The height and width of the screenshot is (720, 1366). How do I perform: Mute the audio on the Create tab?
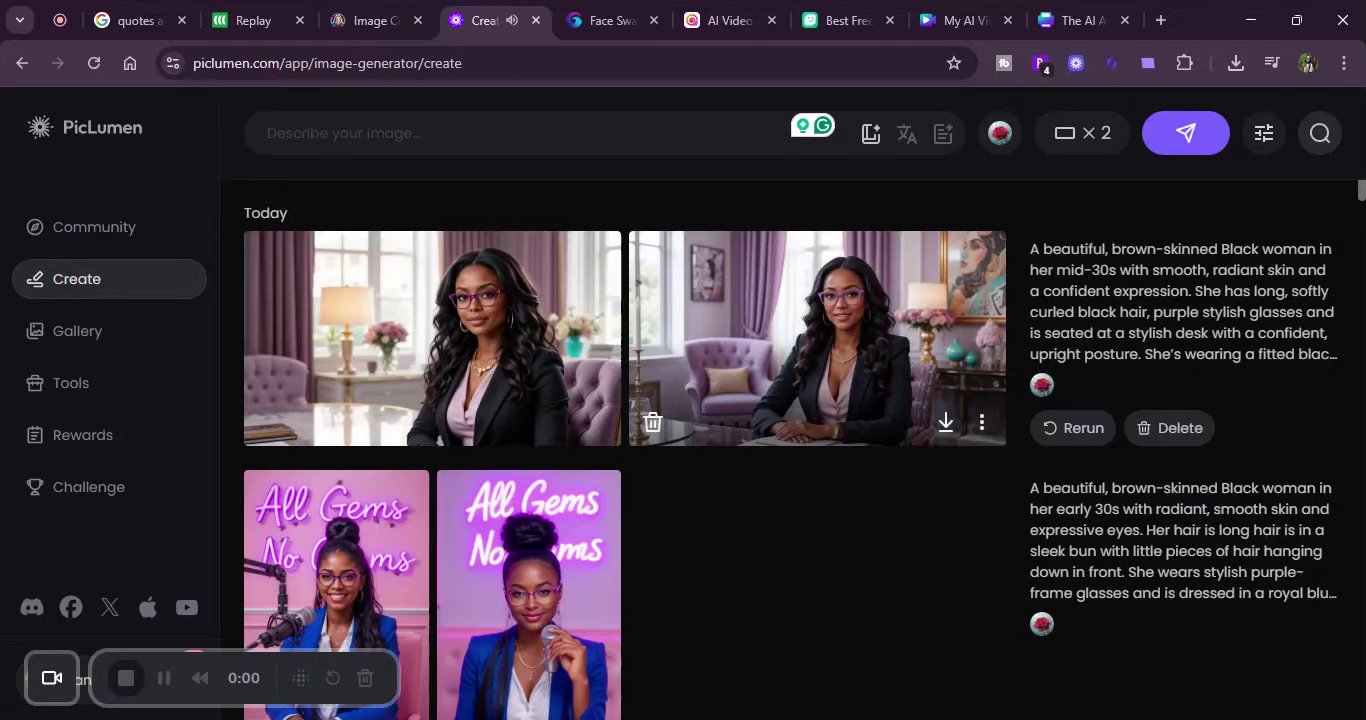pyautogui.click(x=512, y=20)
